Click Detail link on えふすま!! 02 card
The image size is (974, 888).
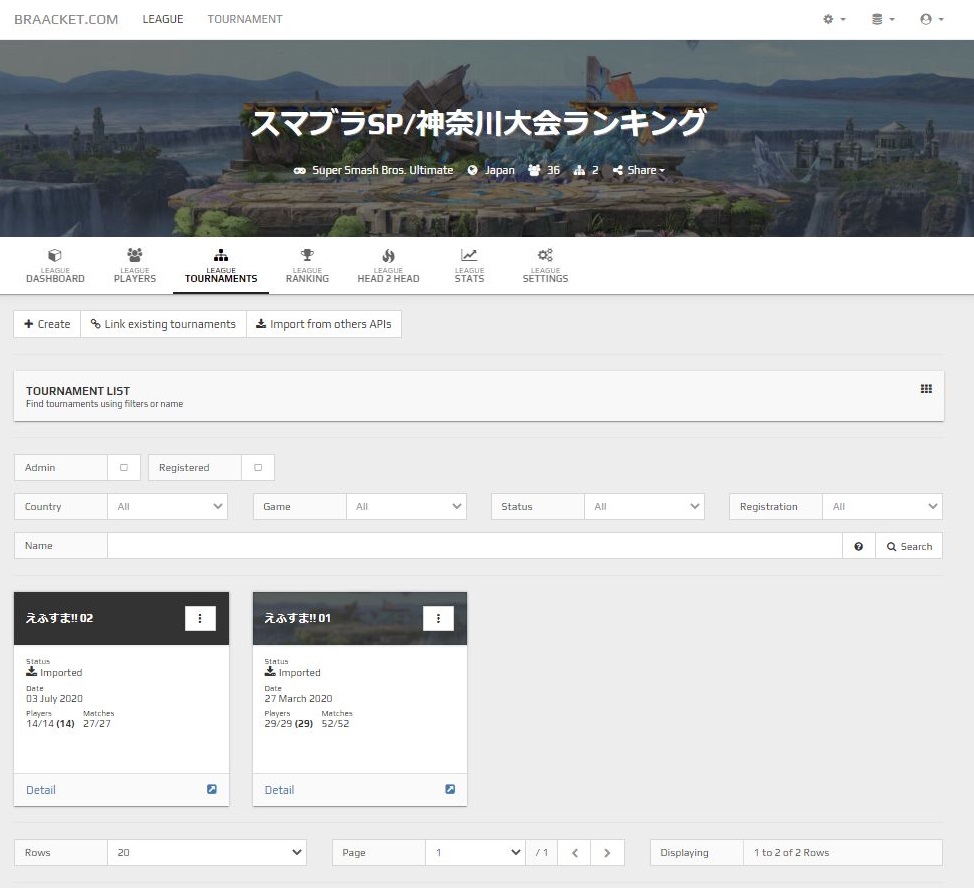pyautogui.click(x=41, y=790)
